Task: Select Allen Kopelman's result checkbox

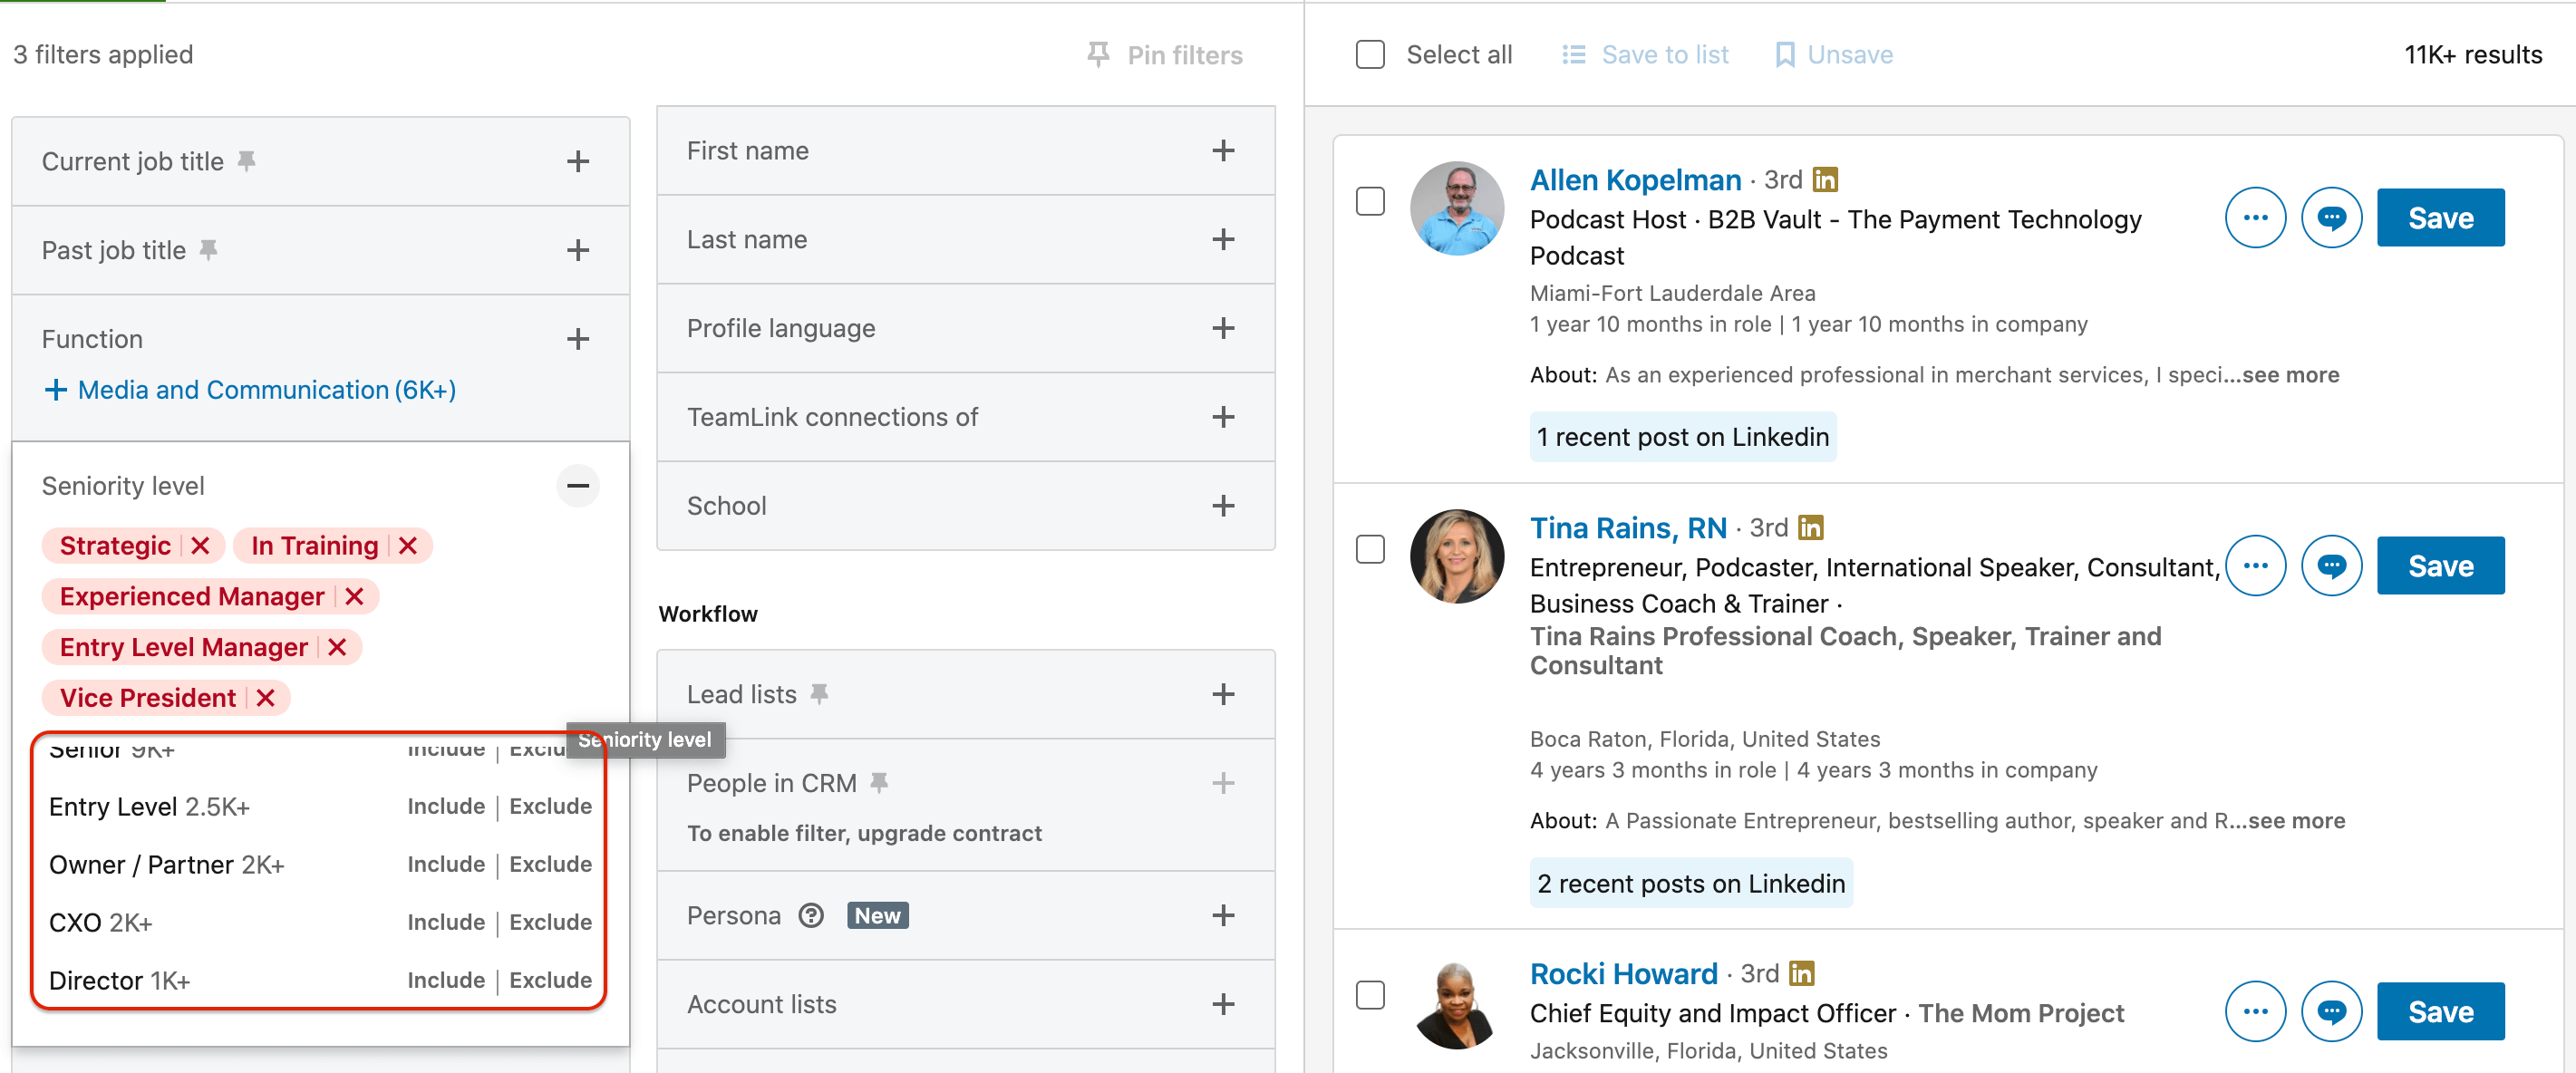Action: (1369, 201)
